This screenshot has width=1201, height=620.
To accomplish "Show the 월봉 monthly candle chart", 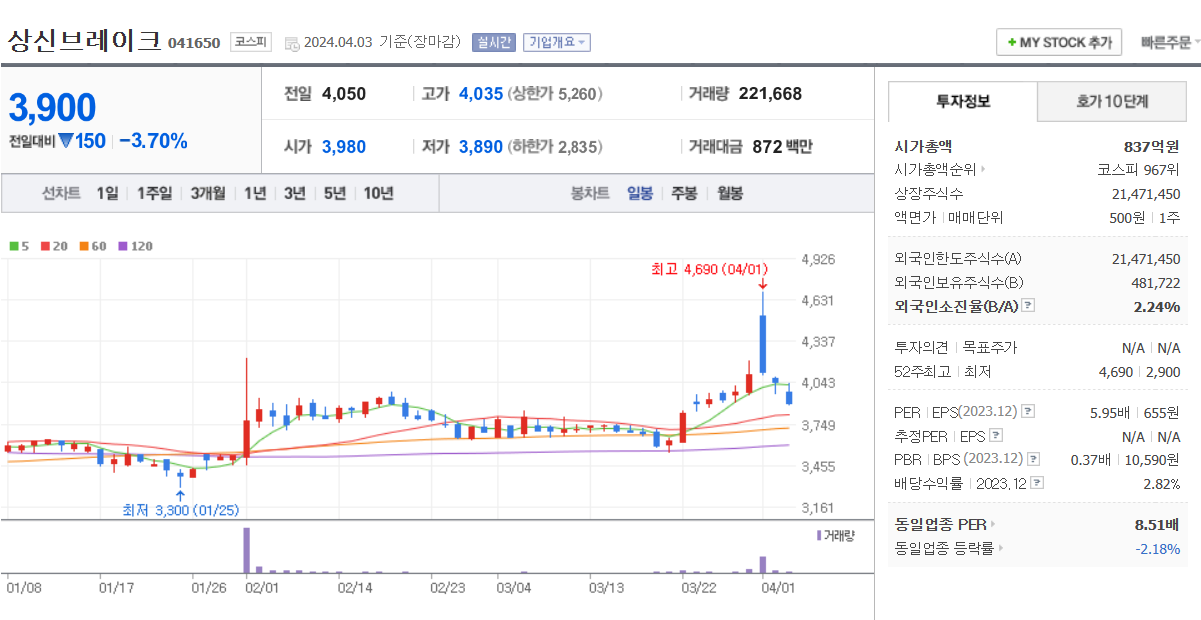I will tap(730, 193).
